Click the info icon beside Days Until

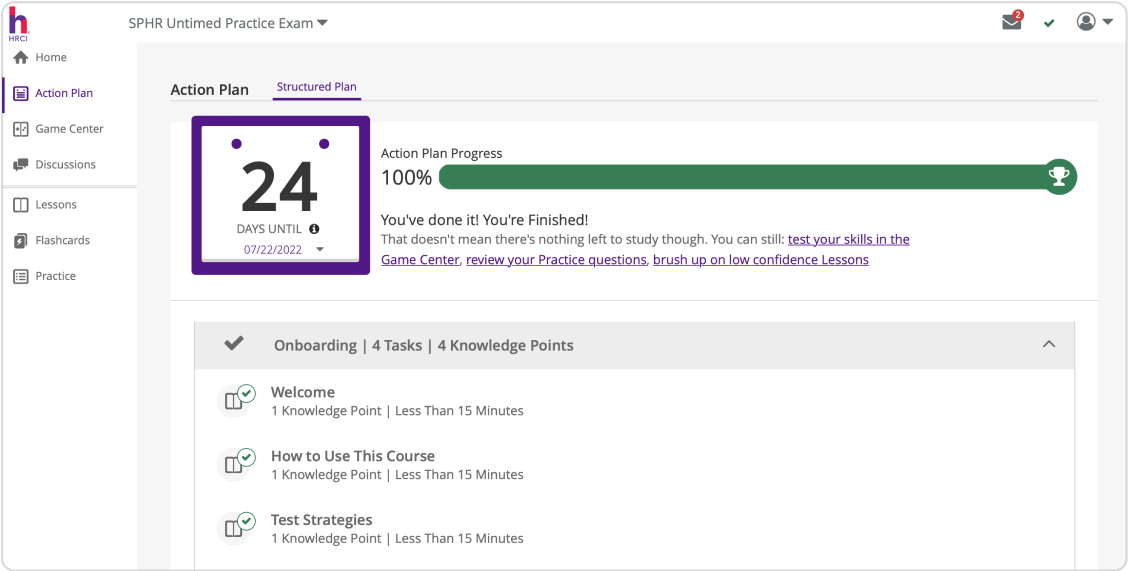(314, 229)
